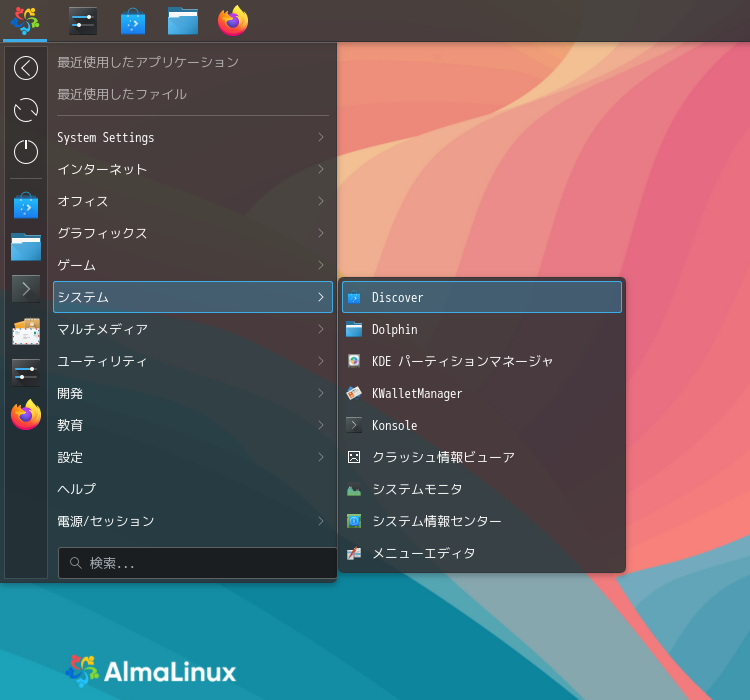Launch Firefox from the top panel
Screen dimensions: 750x700
(x=233, y=21)
